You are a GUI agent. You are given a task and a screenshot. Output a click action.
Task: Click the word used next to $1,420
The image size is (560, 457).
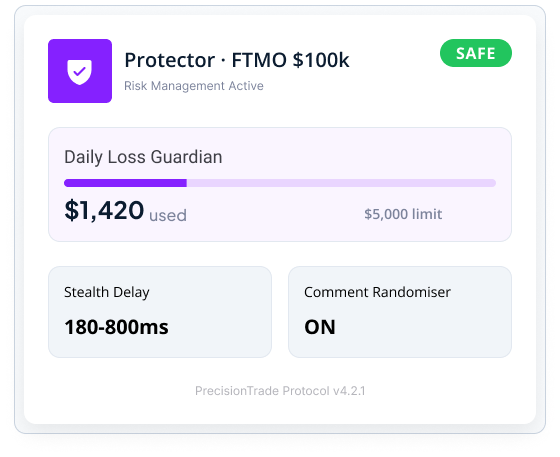[168, 216]
